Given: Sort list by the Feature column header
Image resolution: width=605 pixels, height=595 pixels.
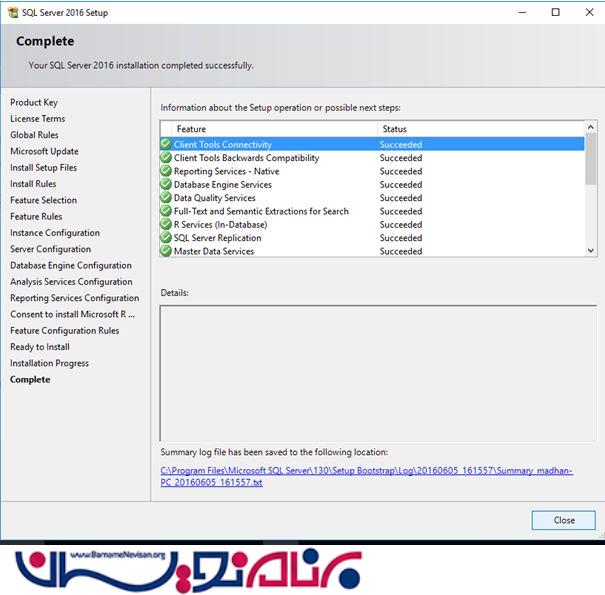Looking at the screenshot, I should [268, 129].
